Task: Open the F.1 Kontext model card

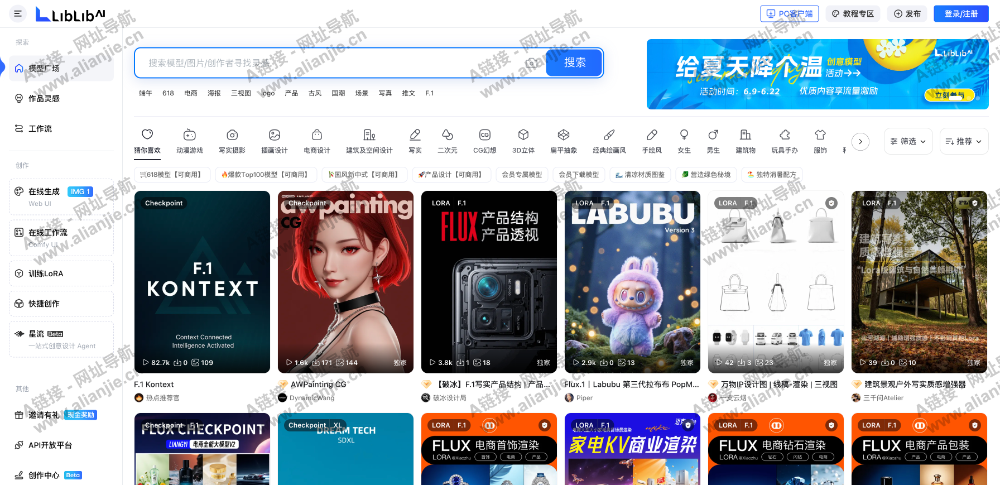Action: pyautogui.click(x=202, y=281)
